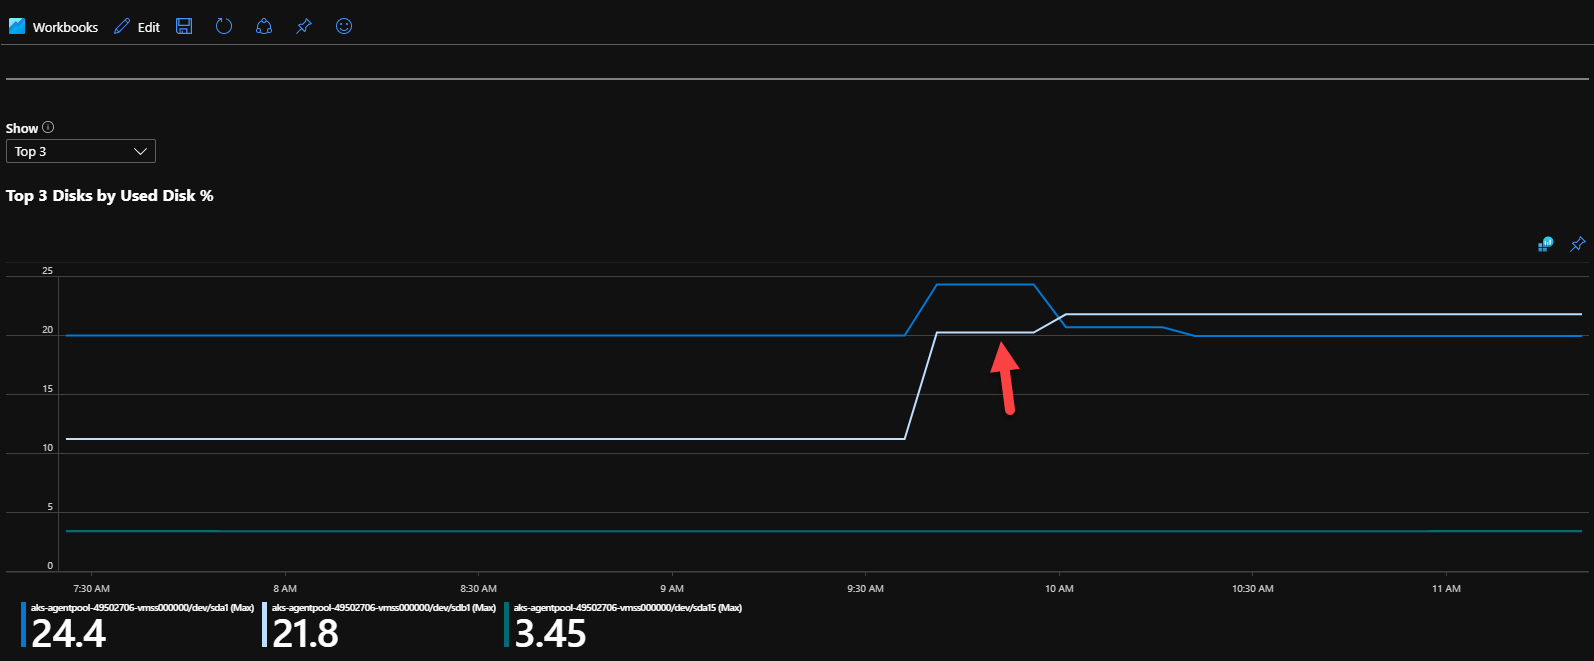Click the 10 AM axis label
The height and width of the screenshot is (661, 1594).
(1059, 588)
